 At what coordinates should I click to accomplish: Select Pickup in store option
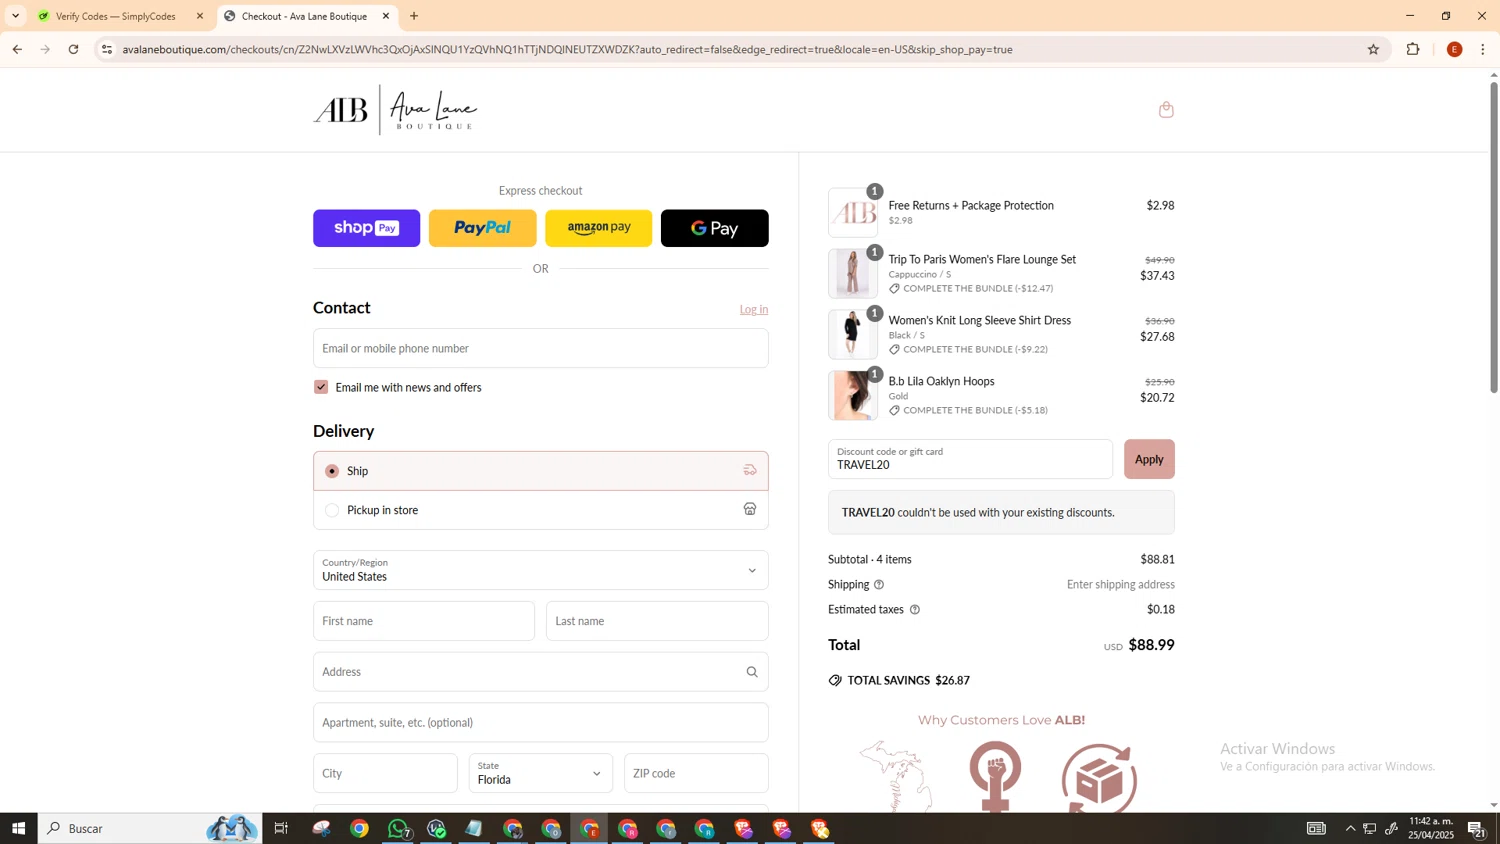coord(332,510)
